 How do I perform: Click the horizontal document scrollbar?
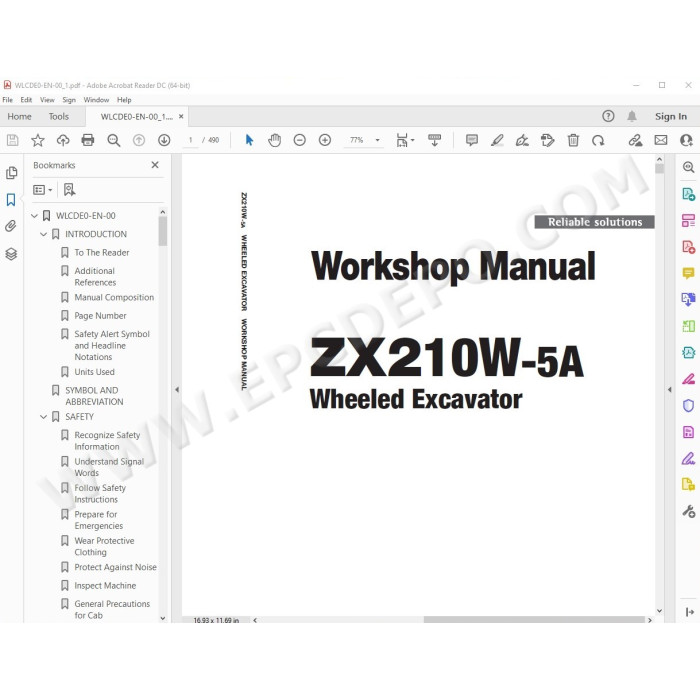coord(534,620)
